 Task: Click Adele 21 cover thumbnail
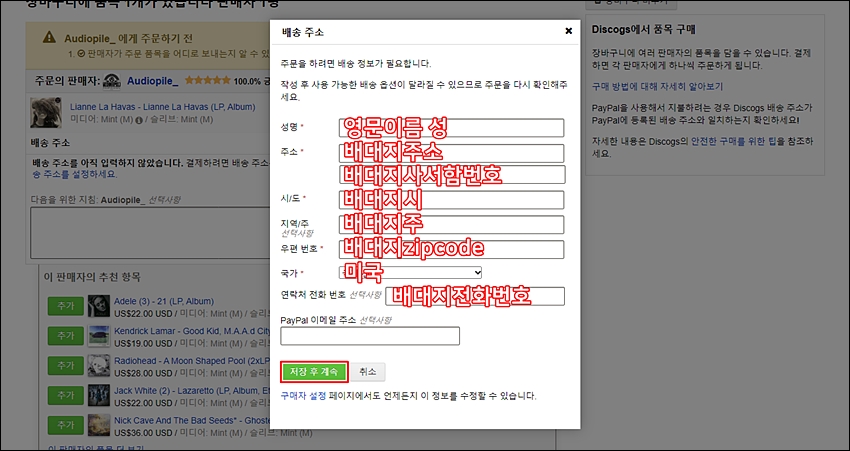(x=99, y=306)
